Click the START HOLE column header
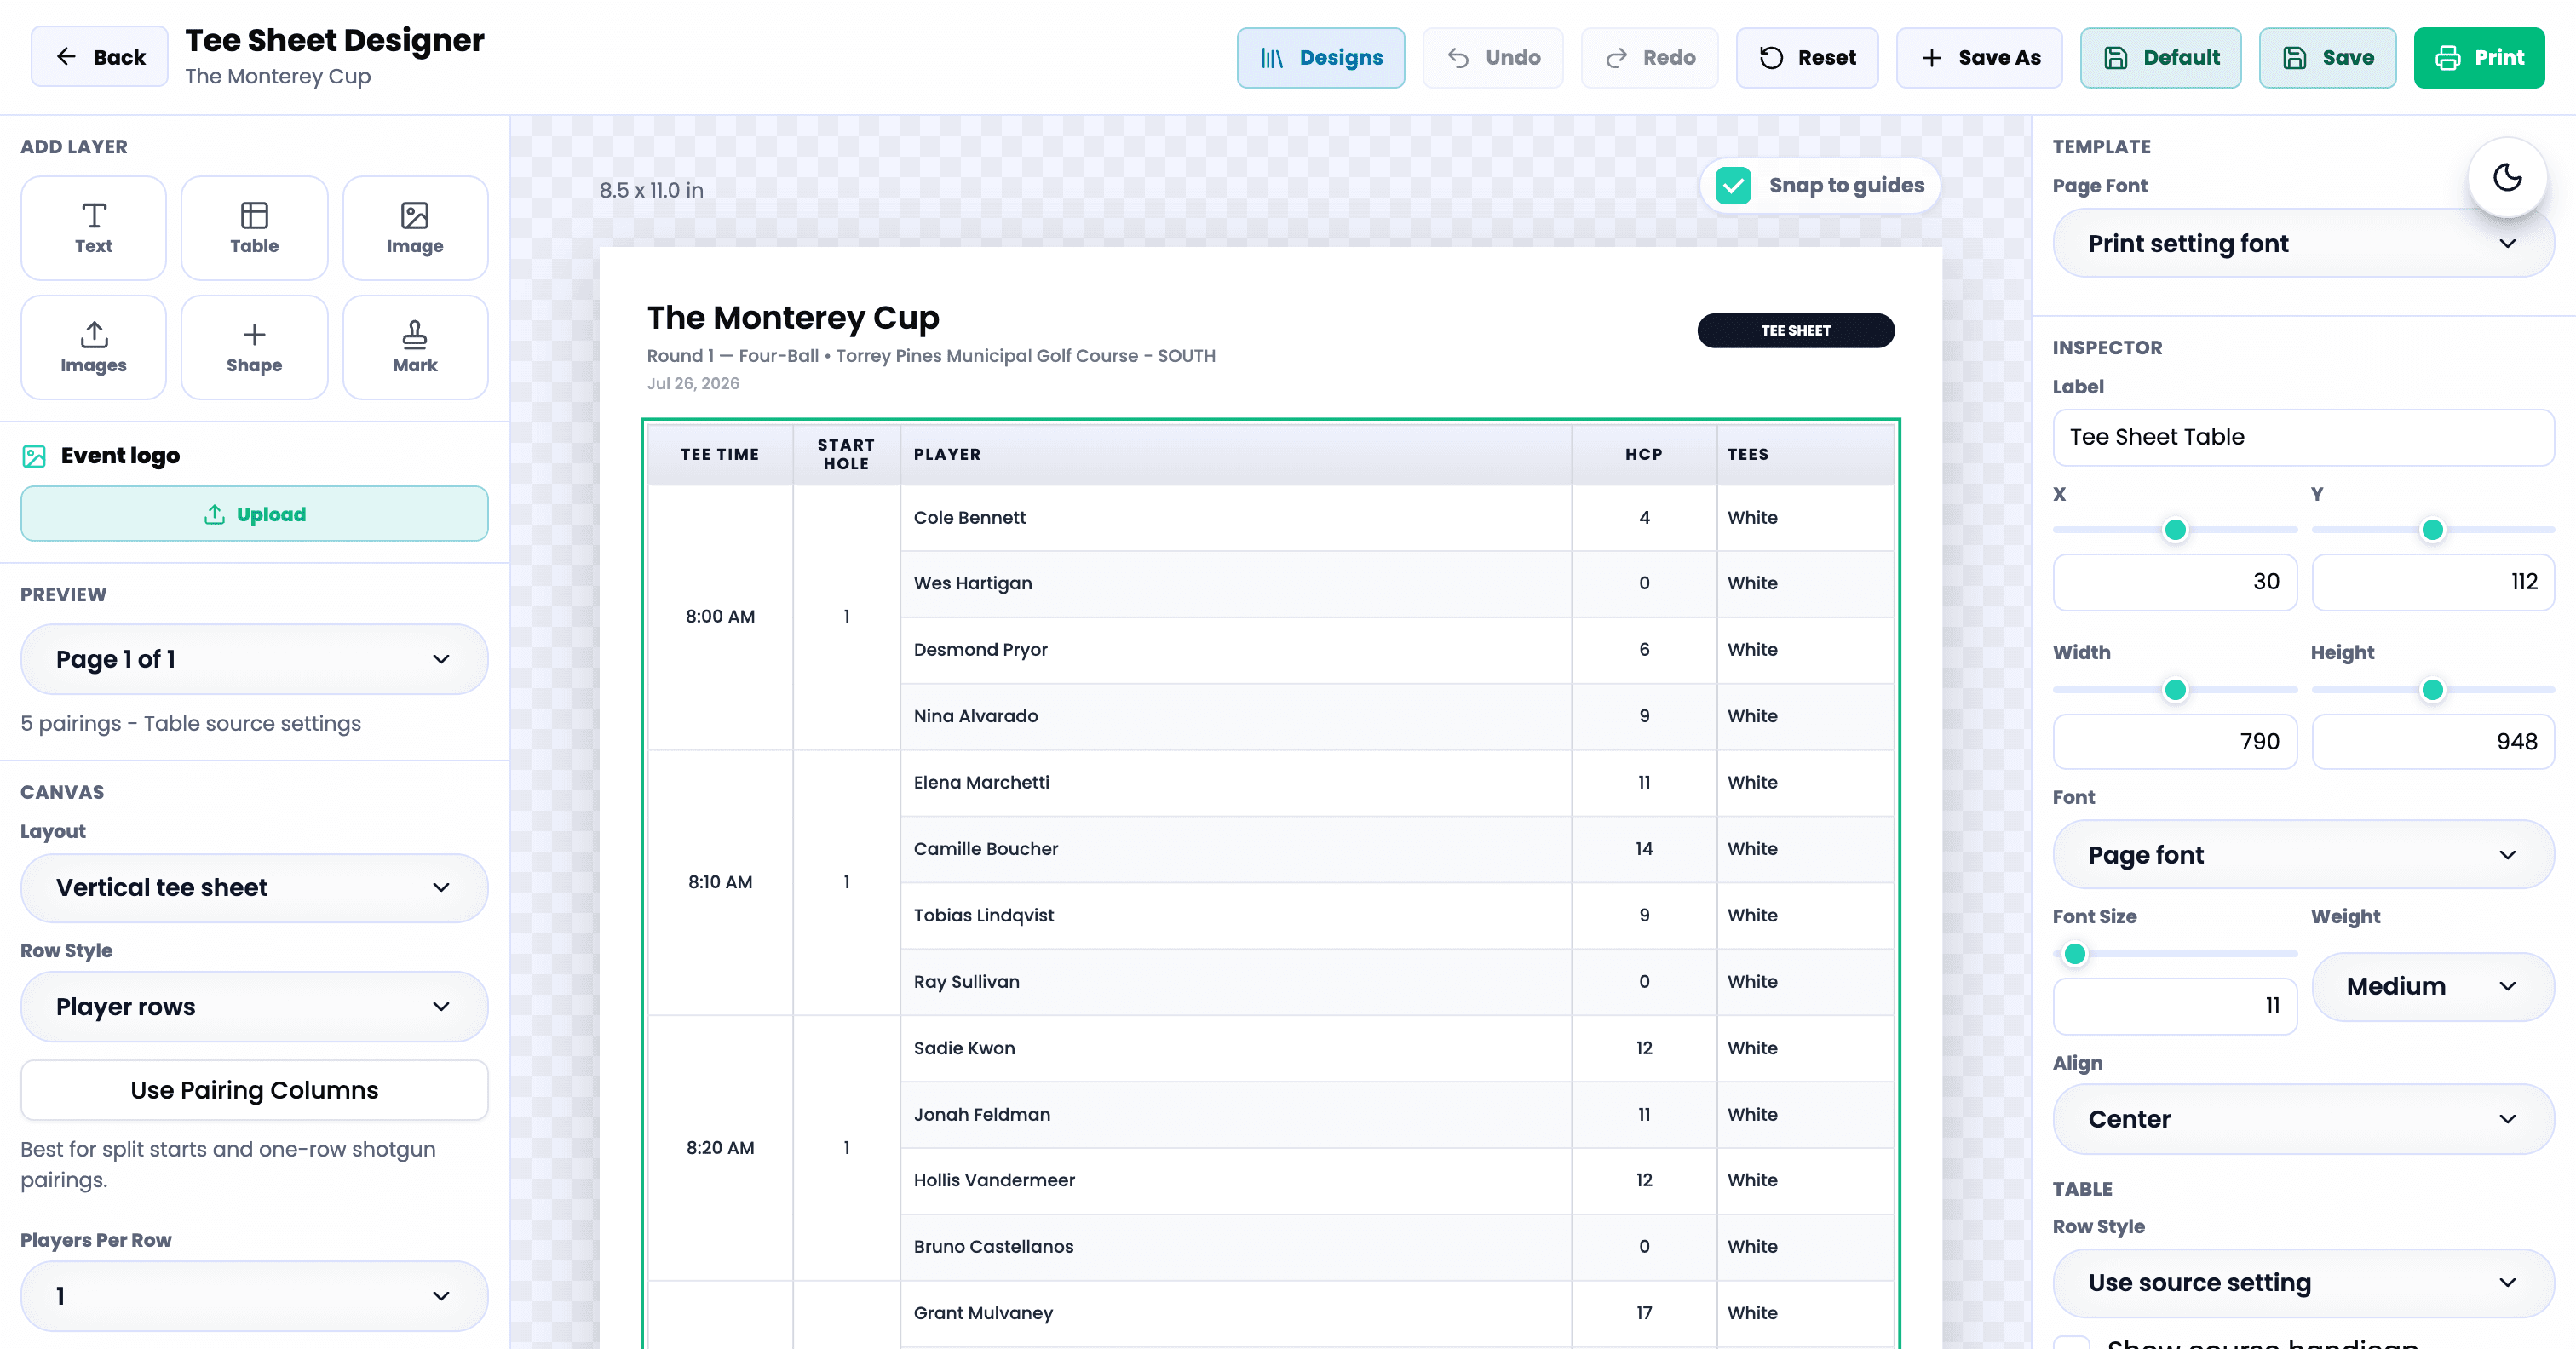 tap(846, 454)
